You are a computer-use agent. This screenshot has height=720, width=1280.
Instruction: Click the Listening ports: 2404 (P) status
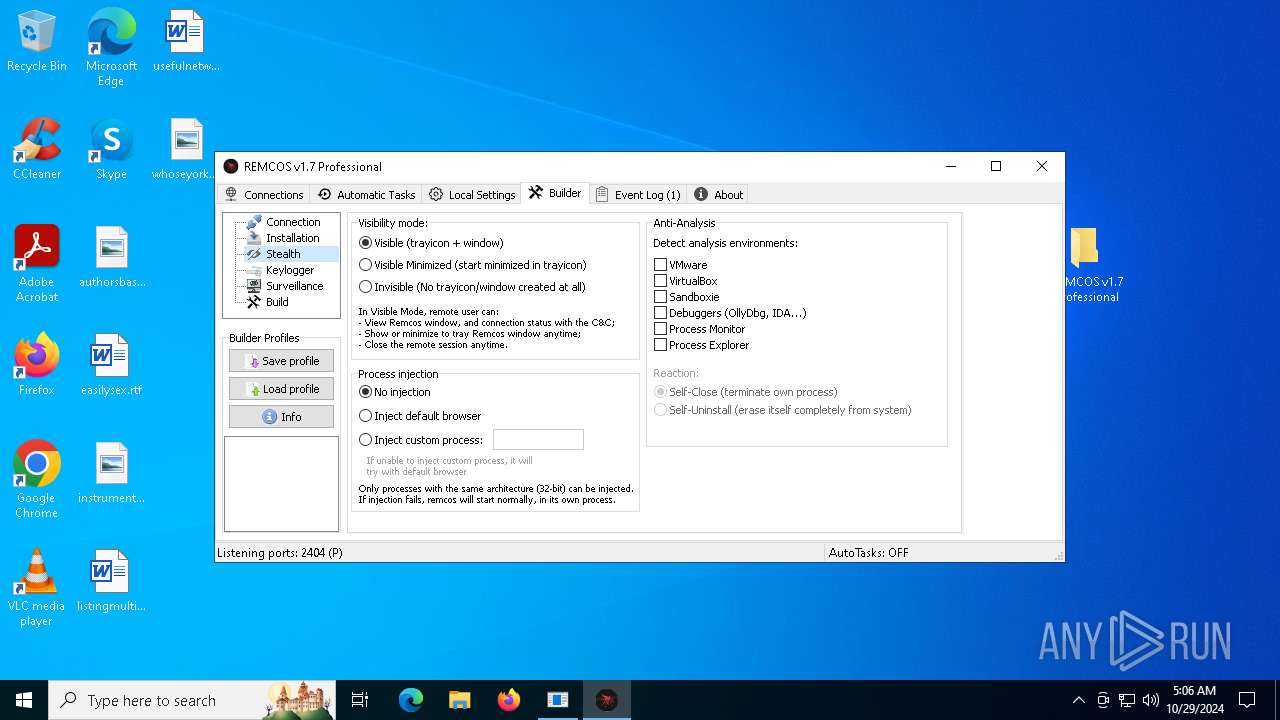[x=280, y=553]
